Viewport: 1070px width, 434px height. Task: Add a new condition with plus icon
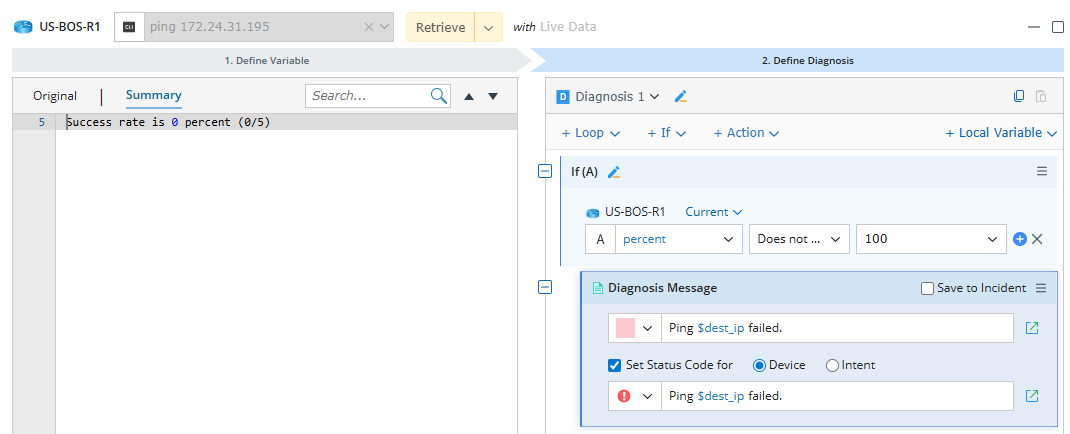tap(1020, 239)
